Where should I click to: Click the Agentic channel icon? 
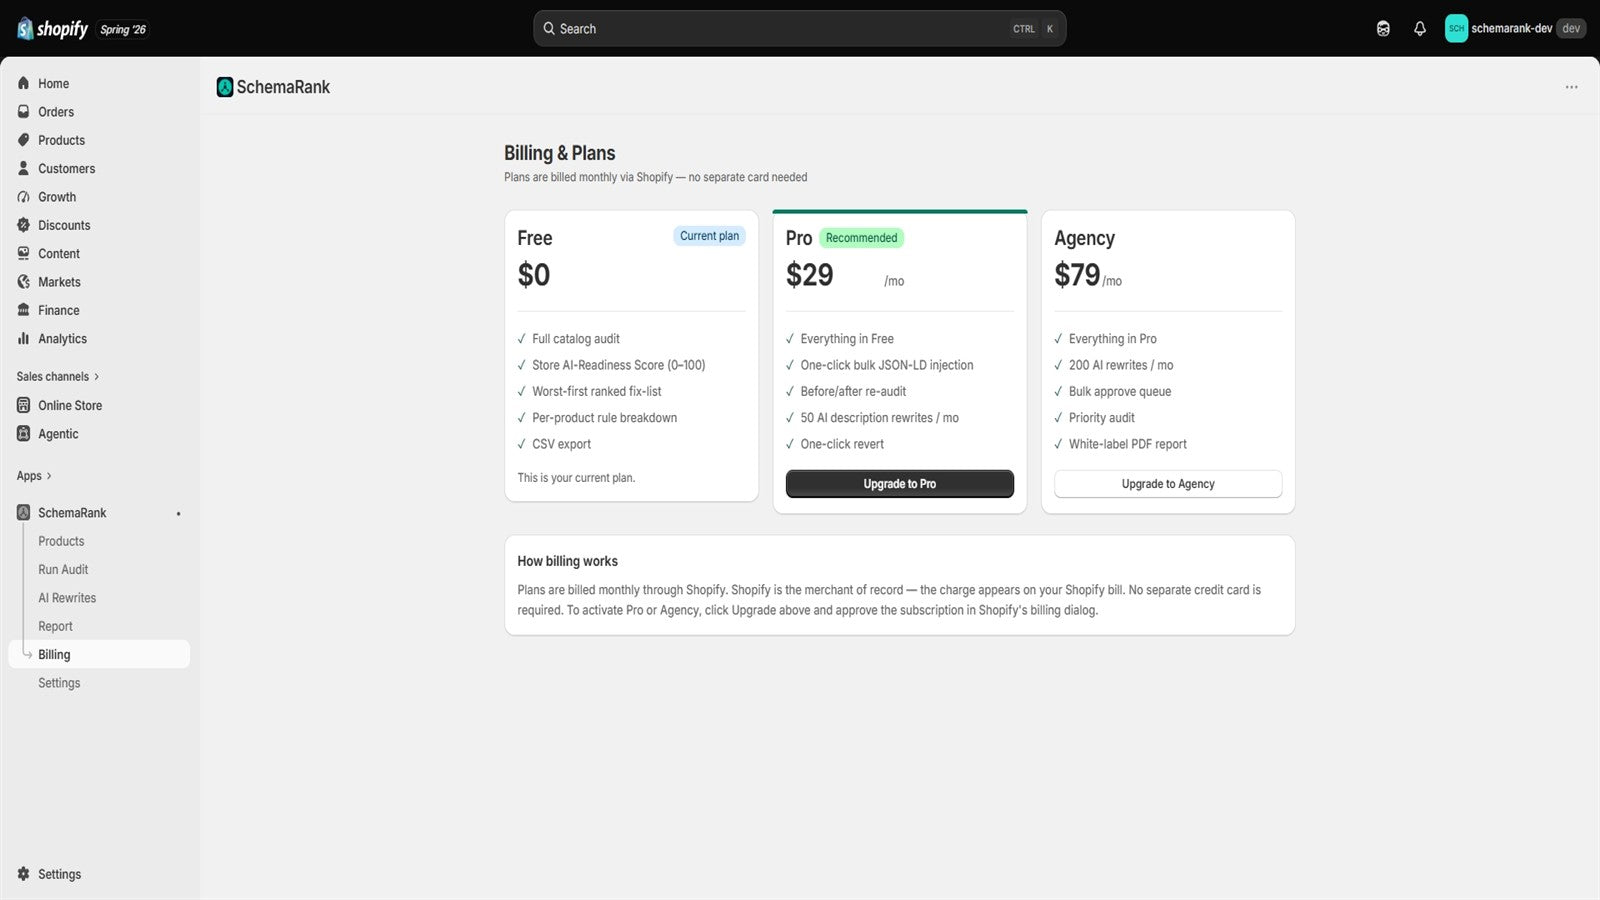pos(24,434)
